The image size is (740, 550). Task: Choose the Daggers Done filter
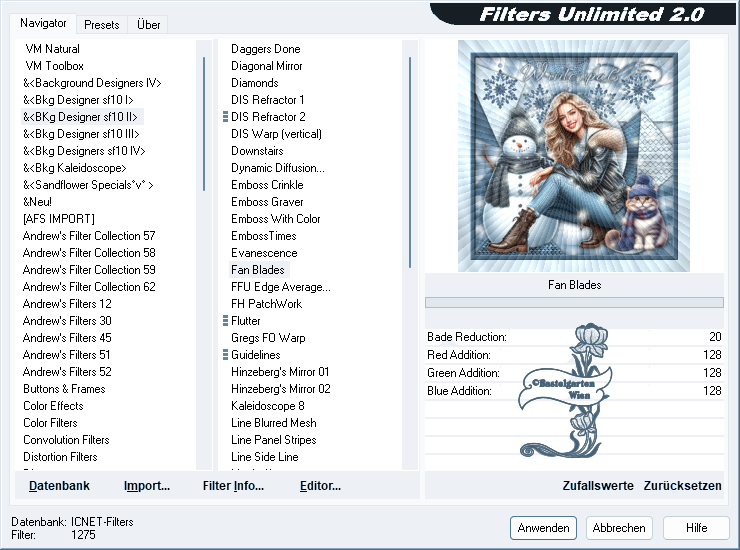coord(266,49)
